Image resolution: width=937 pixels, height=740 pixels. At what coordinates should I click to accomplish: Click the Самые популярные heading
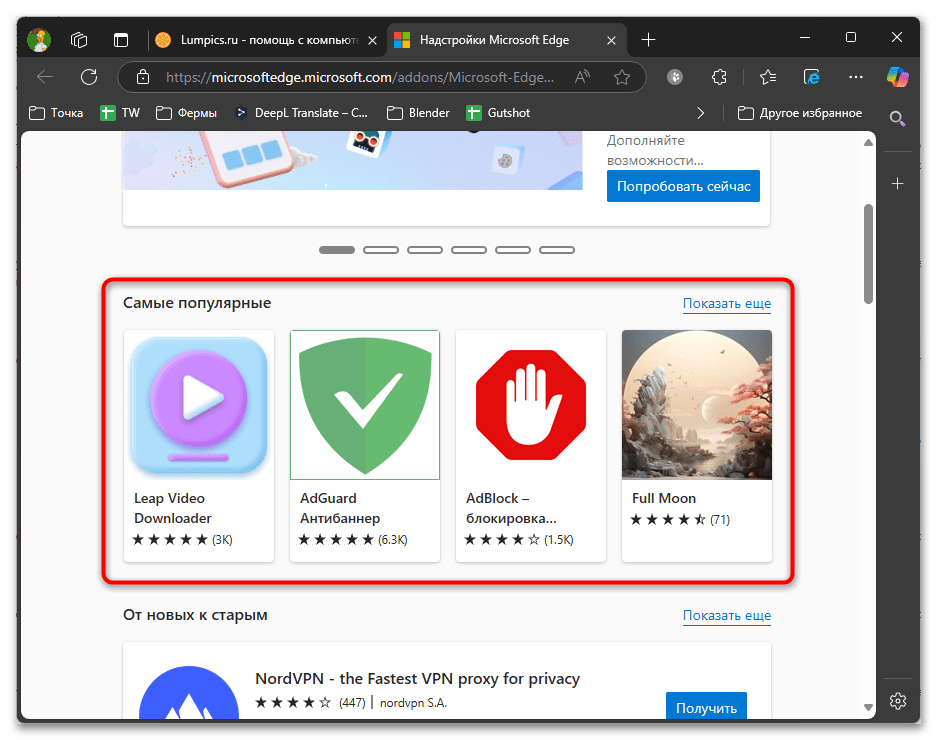(x=197, y=303)
